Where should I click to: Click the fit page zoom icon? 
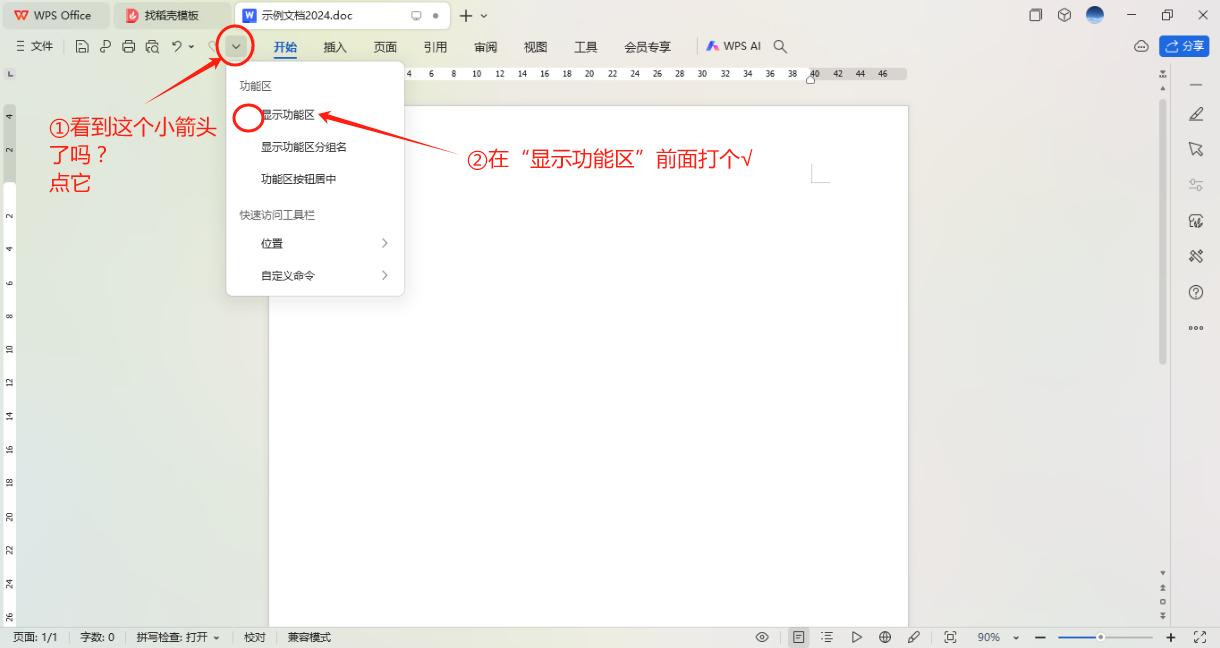click(x=950, y=637)
